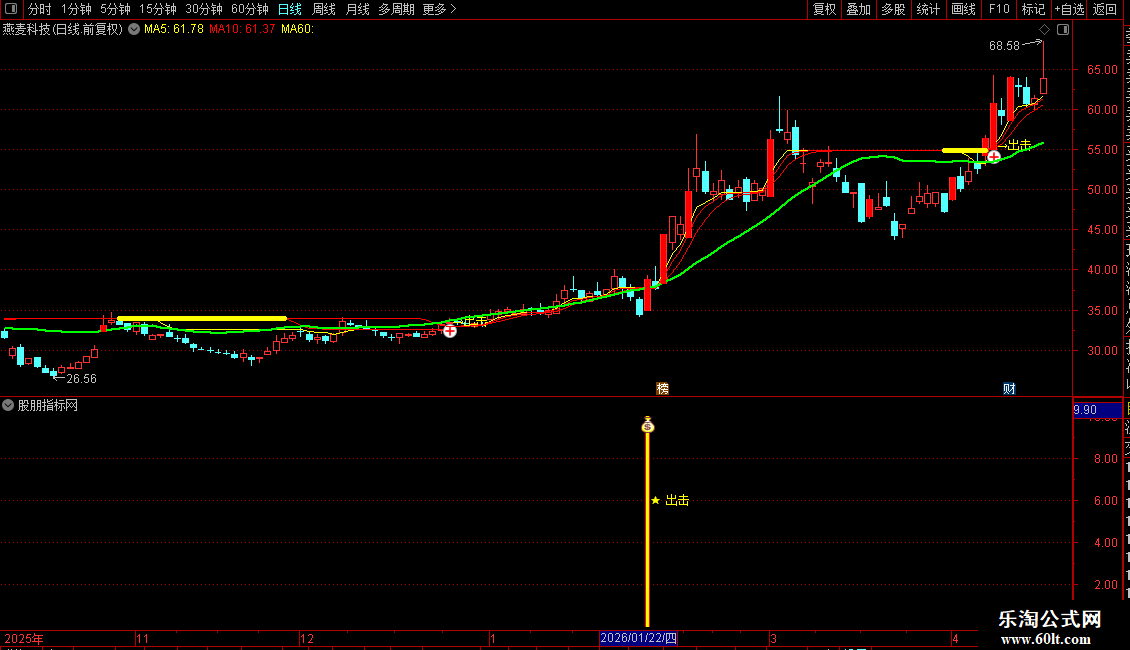Click the 榜 info marker on chart
The image size is (1130, 650).
click(662, 388)
